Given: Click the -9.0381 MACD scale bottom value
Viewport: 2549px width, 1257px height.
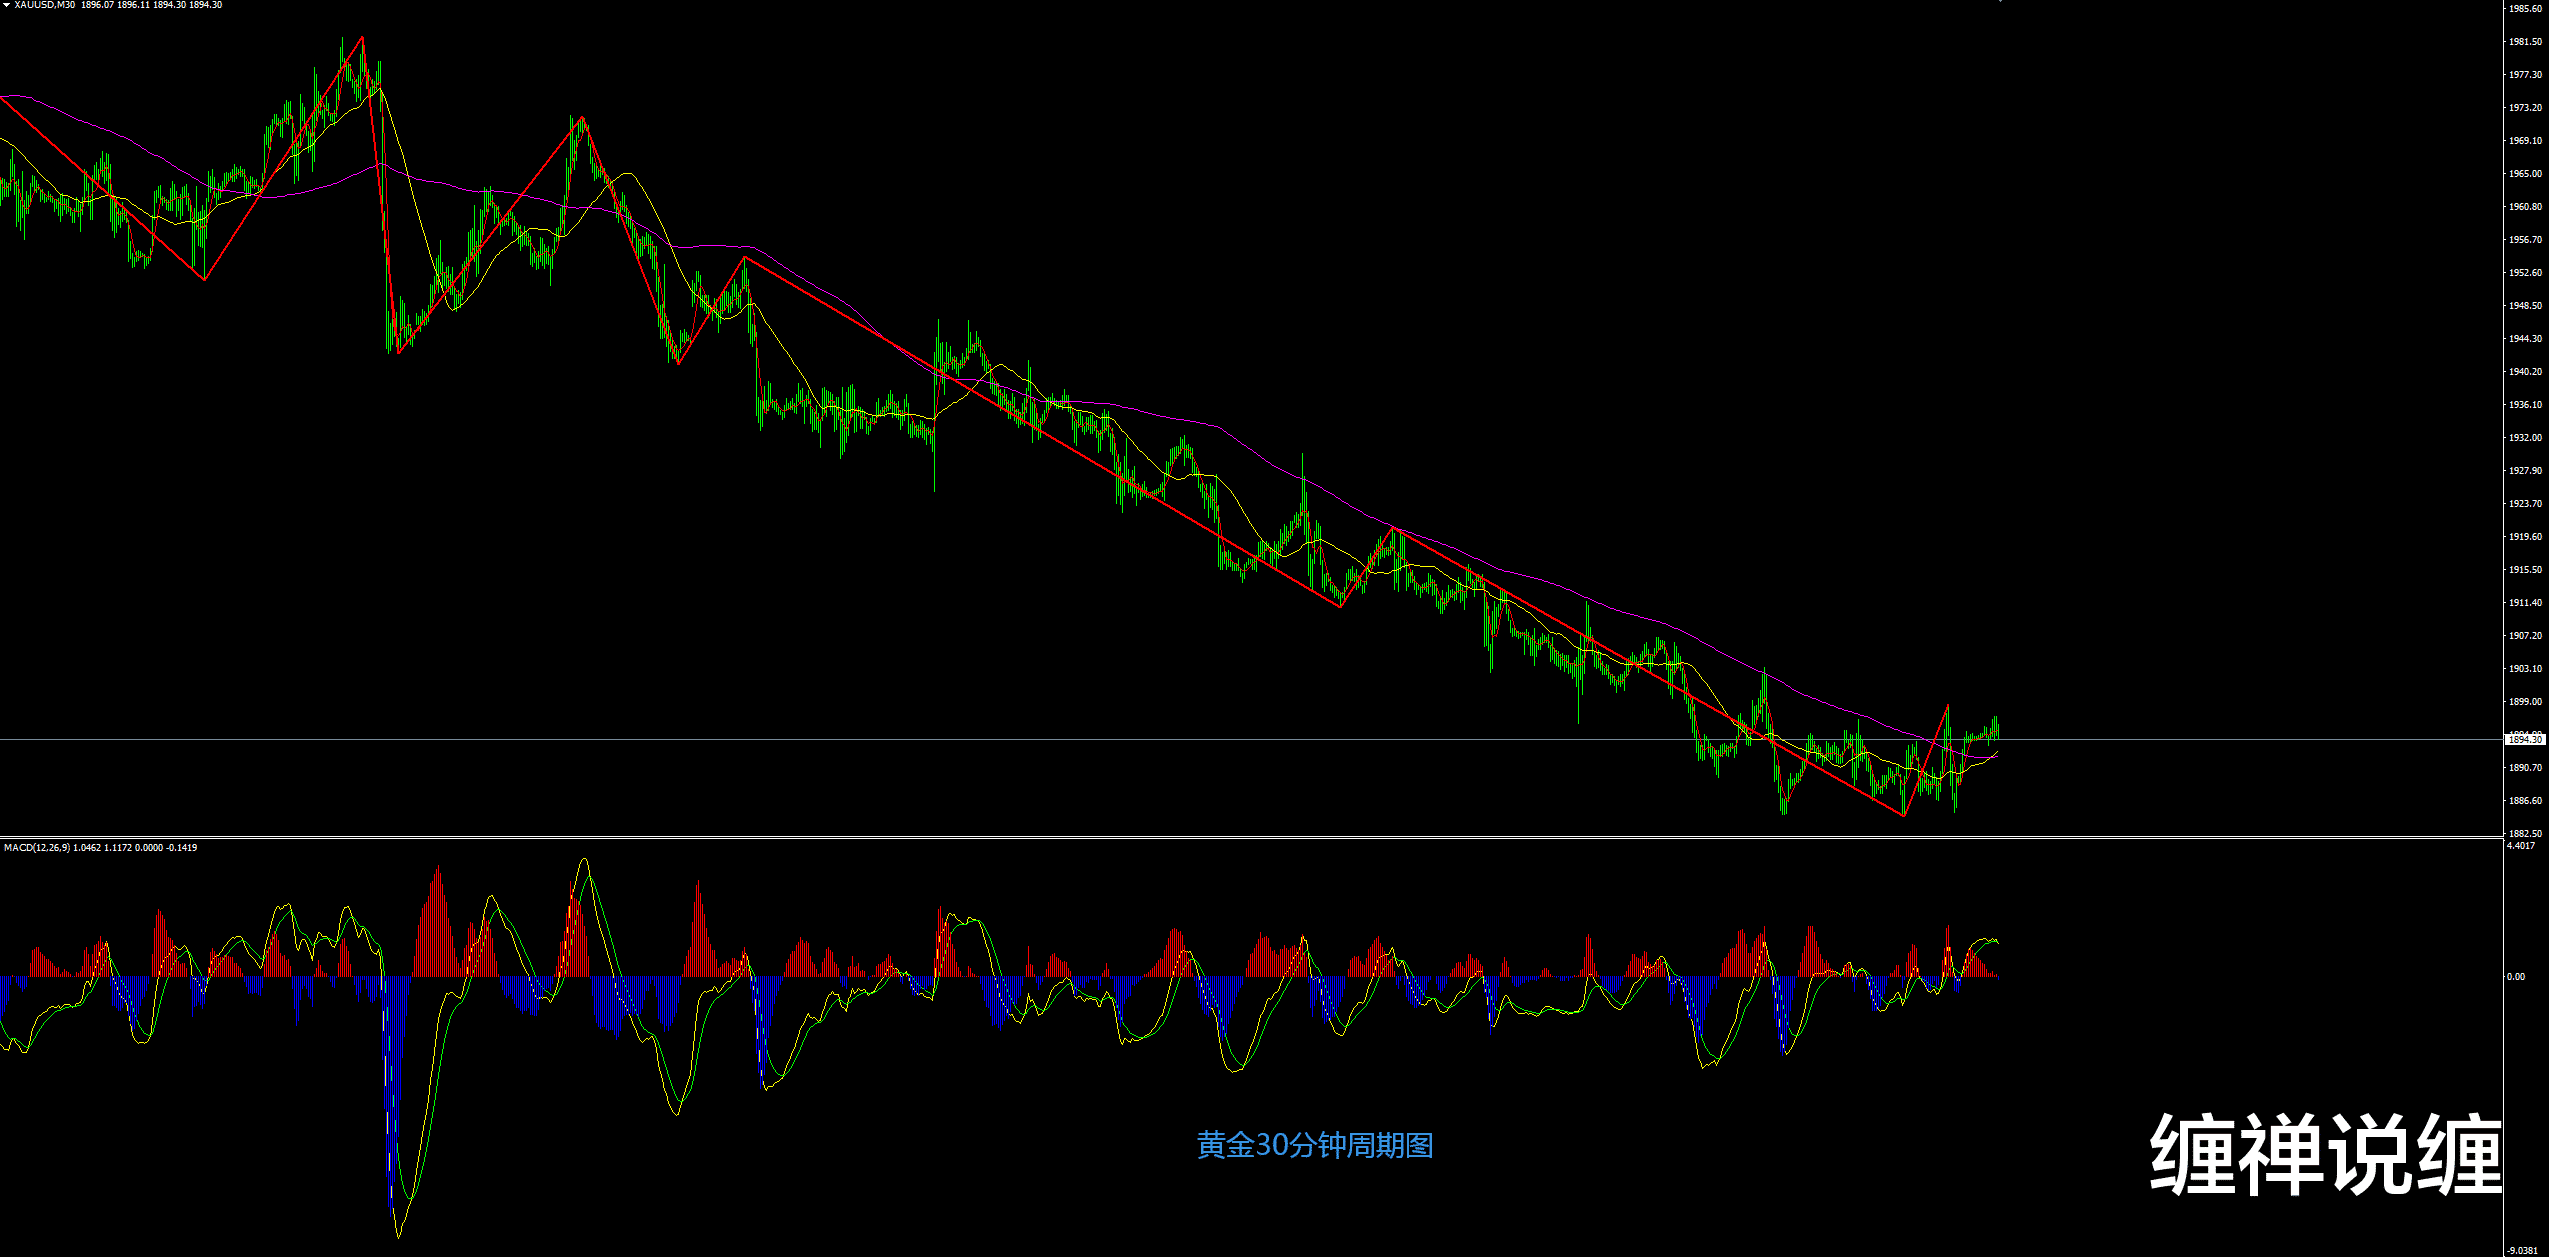Looking at the screenshot, I should pos(2522,1250).
